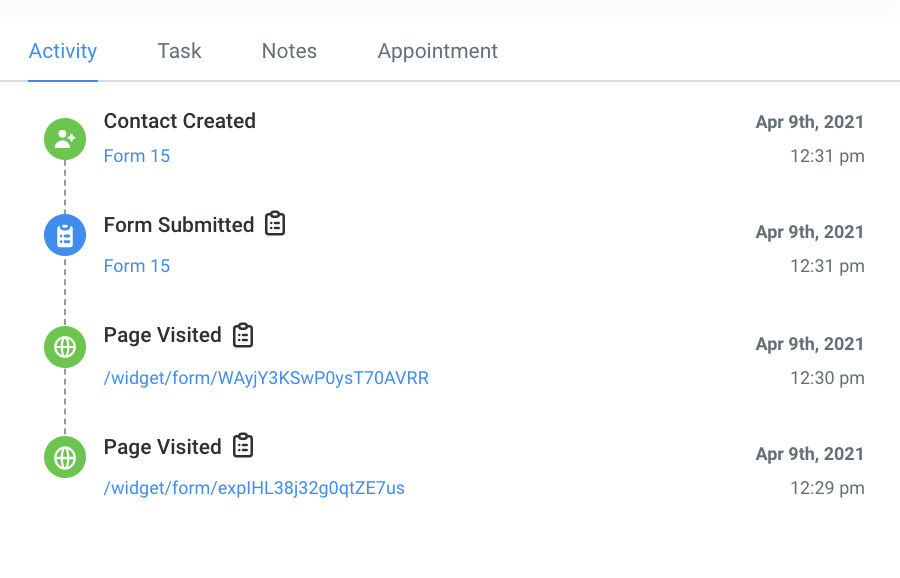Click the blue Form Submitted timeline icon
The image size is (900, 578).
click(x=65, y=236)
